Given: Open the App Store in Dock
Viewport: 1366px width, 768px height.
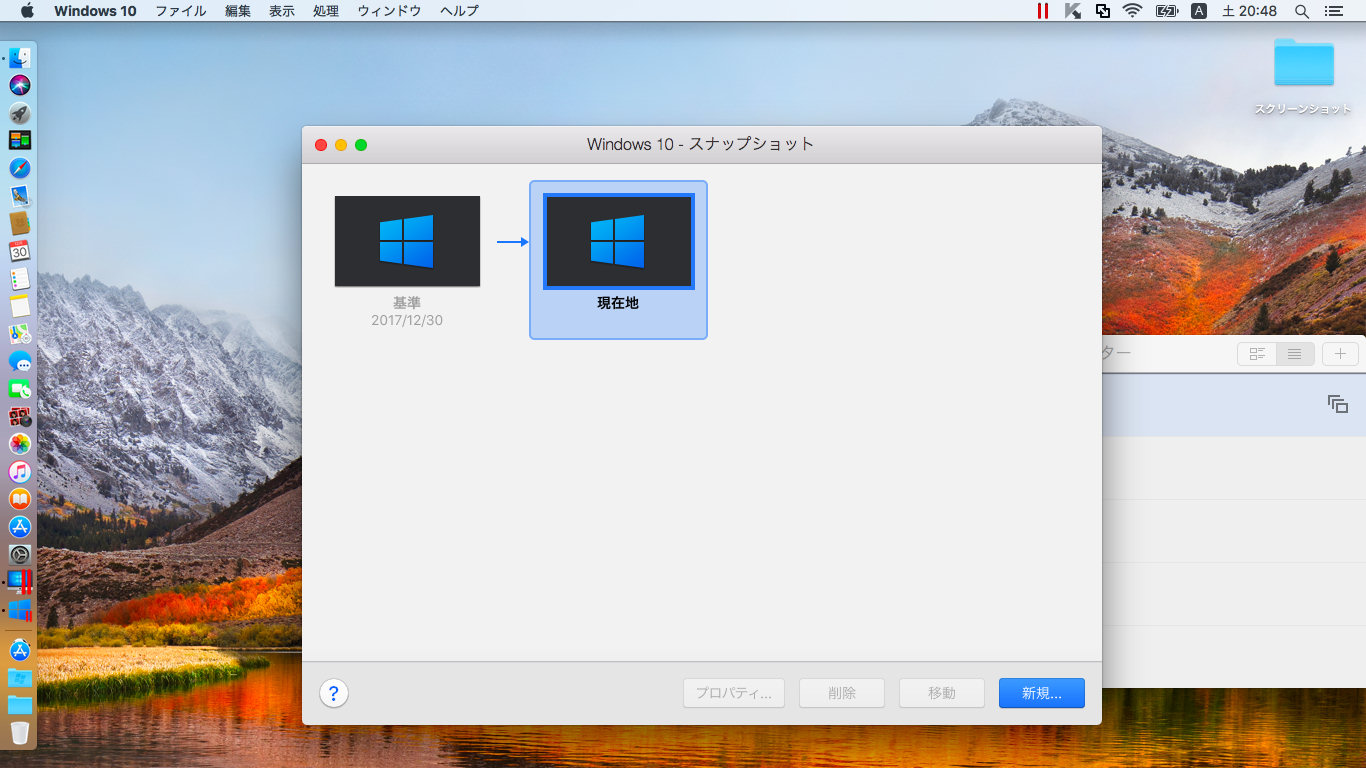Looking at the screenshot, I should (20, 526).
